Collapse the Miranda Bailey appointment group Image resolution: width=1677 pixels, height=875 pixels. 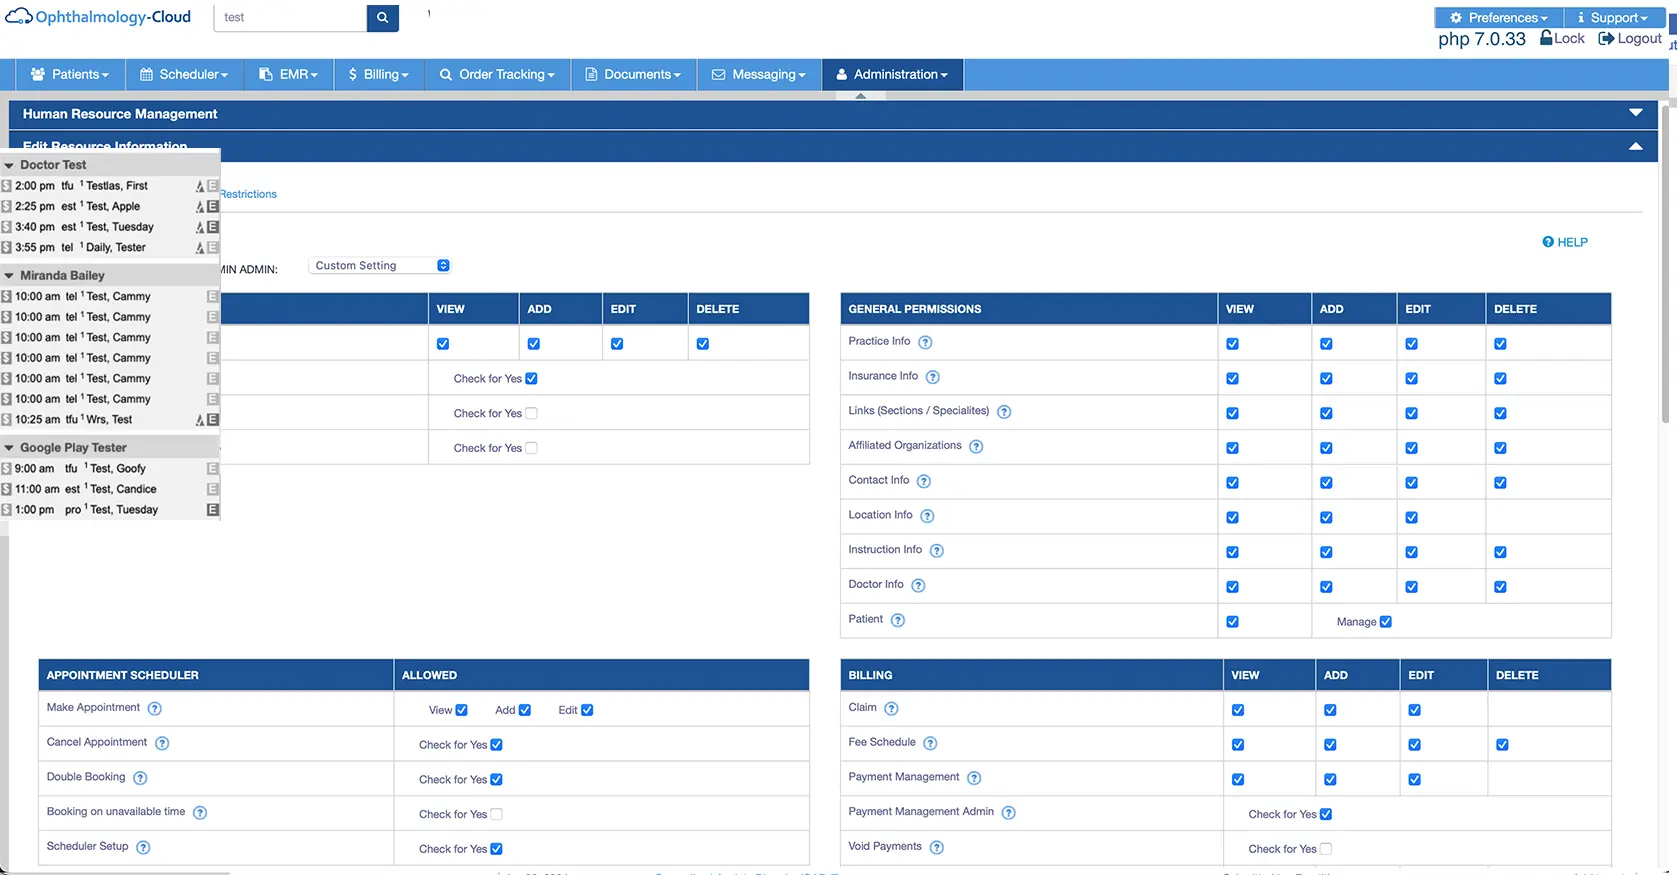(9, 276)
